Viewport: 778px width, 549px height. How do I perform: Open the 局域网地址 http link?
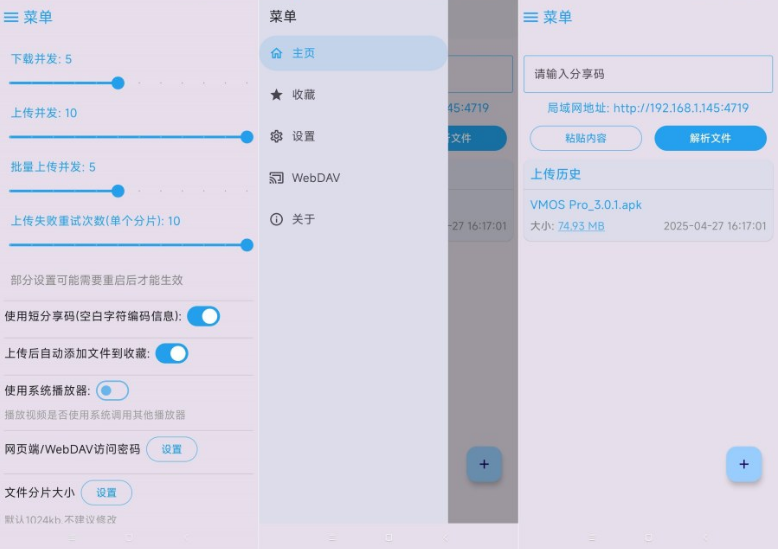tap(681, 108)
